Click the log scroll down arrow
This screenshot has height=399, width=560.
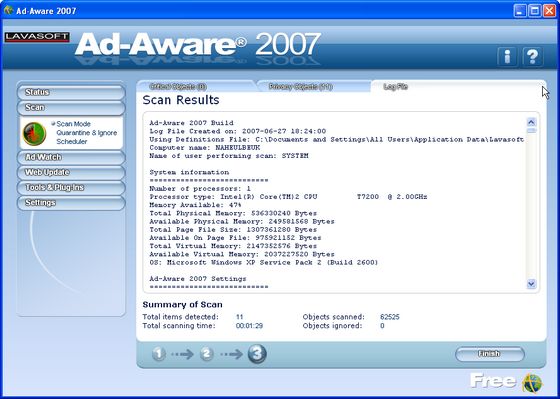click(531, 284)
